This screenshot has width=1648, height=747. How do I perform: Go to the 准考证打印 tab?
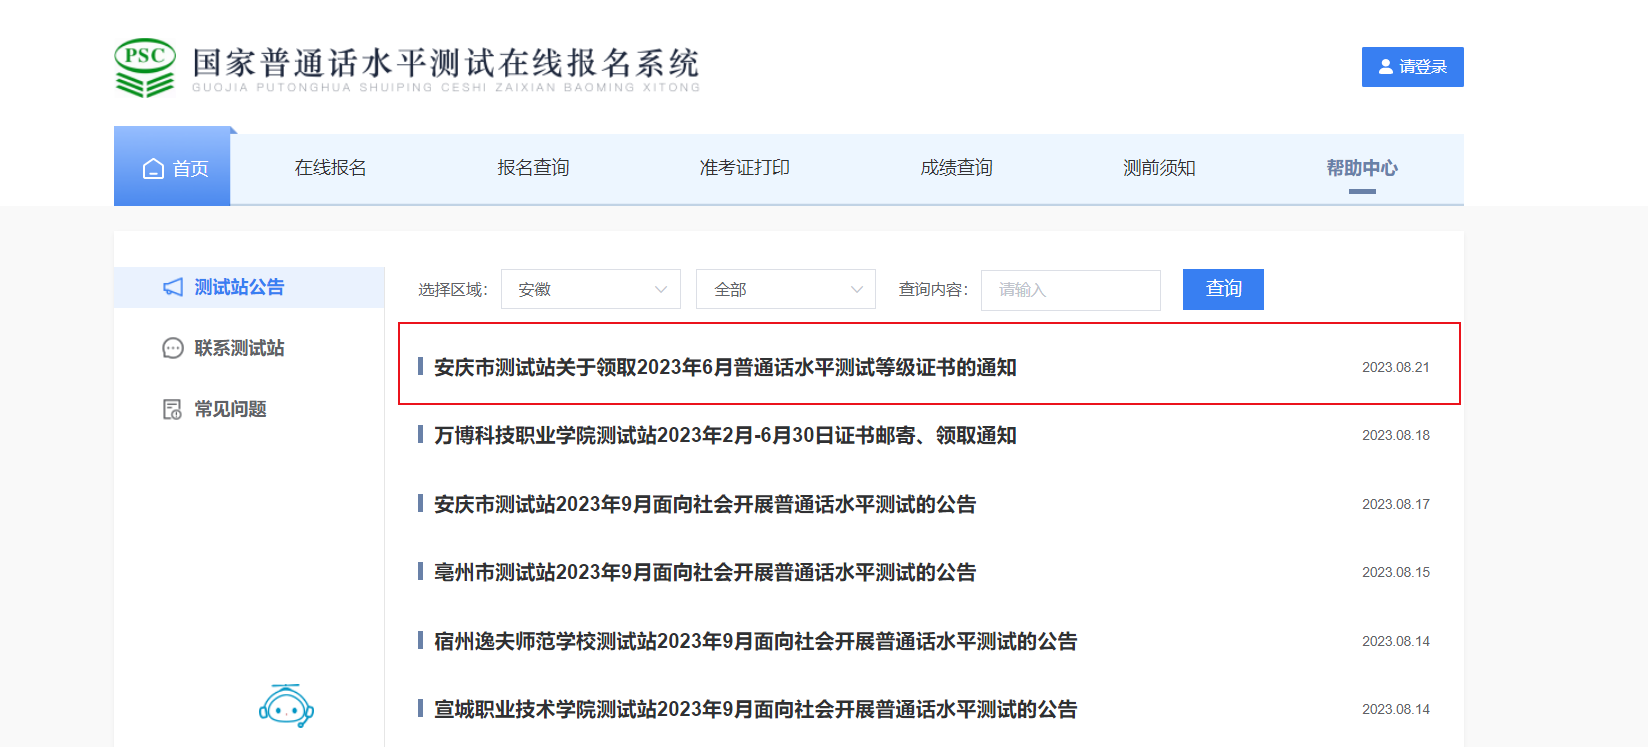coord(744,168)
